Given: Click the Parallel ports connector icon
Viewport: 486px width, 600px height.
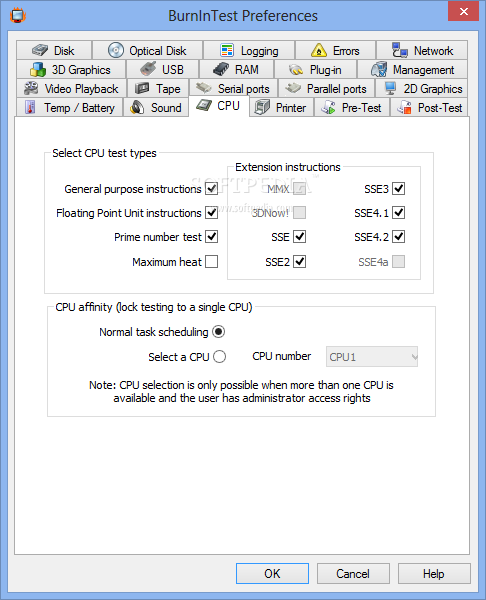Looking at the screenshot, I should (x=293, y=88).
